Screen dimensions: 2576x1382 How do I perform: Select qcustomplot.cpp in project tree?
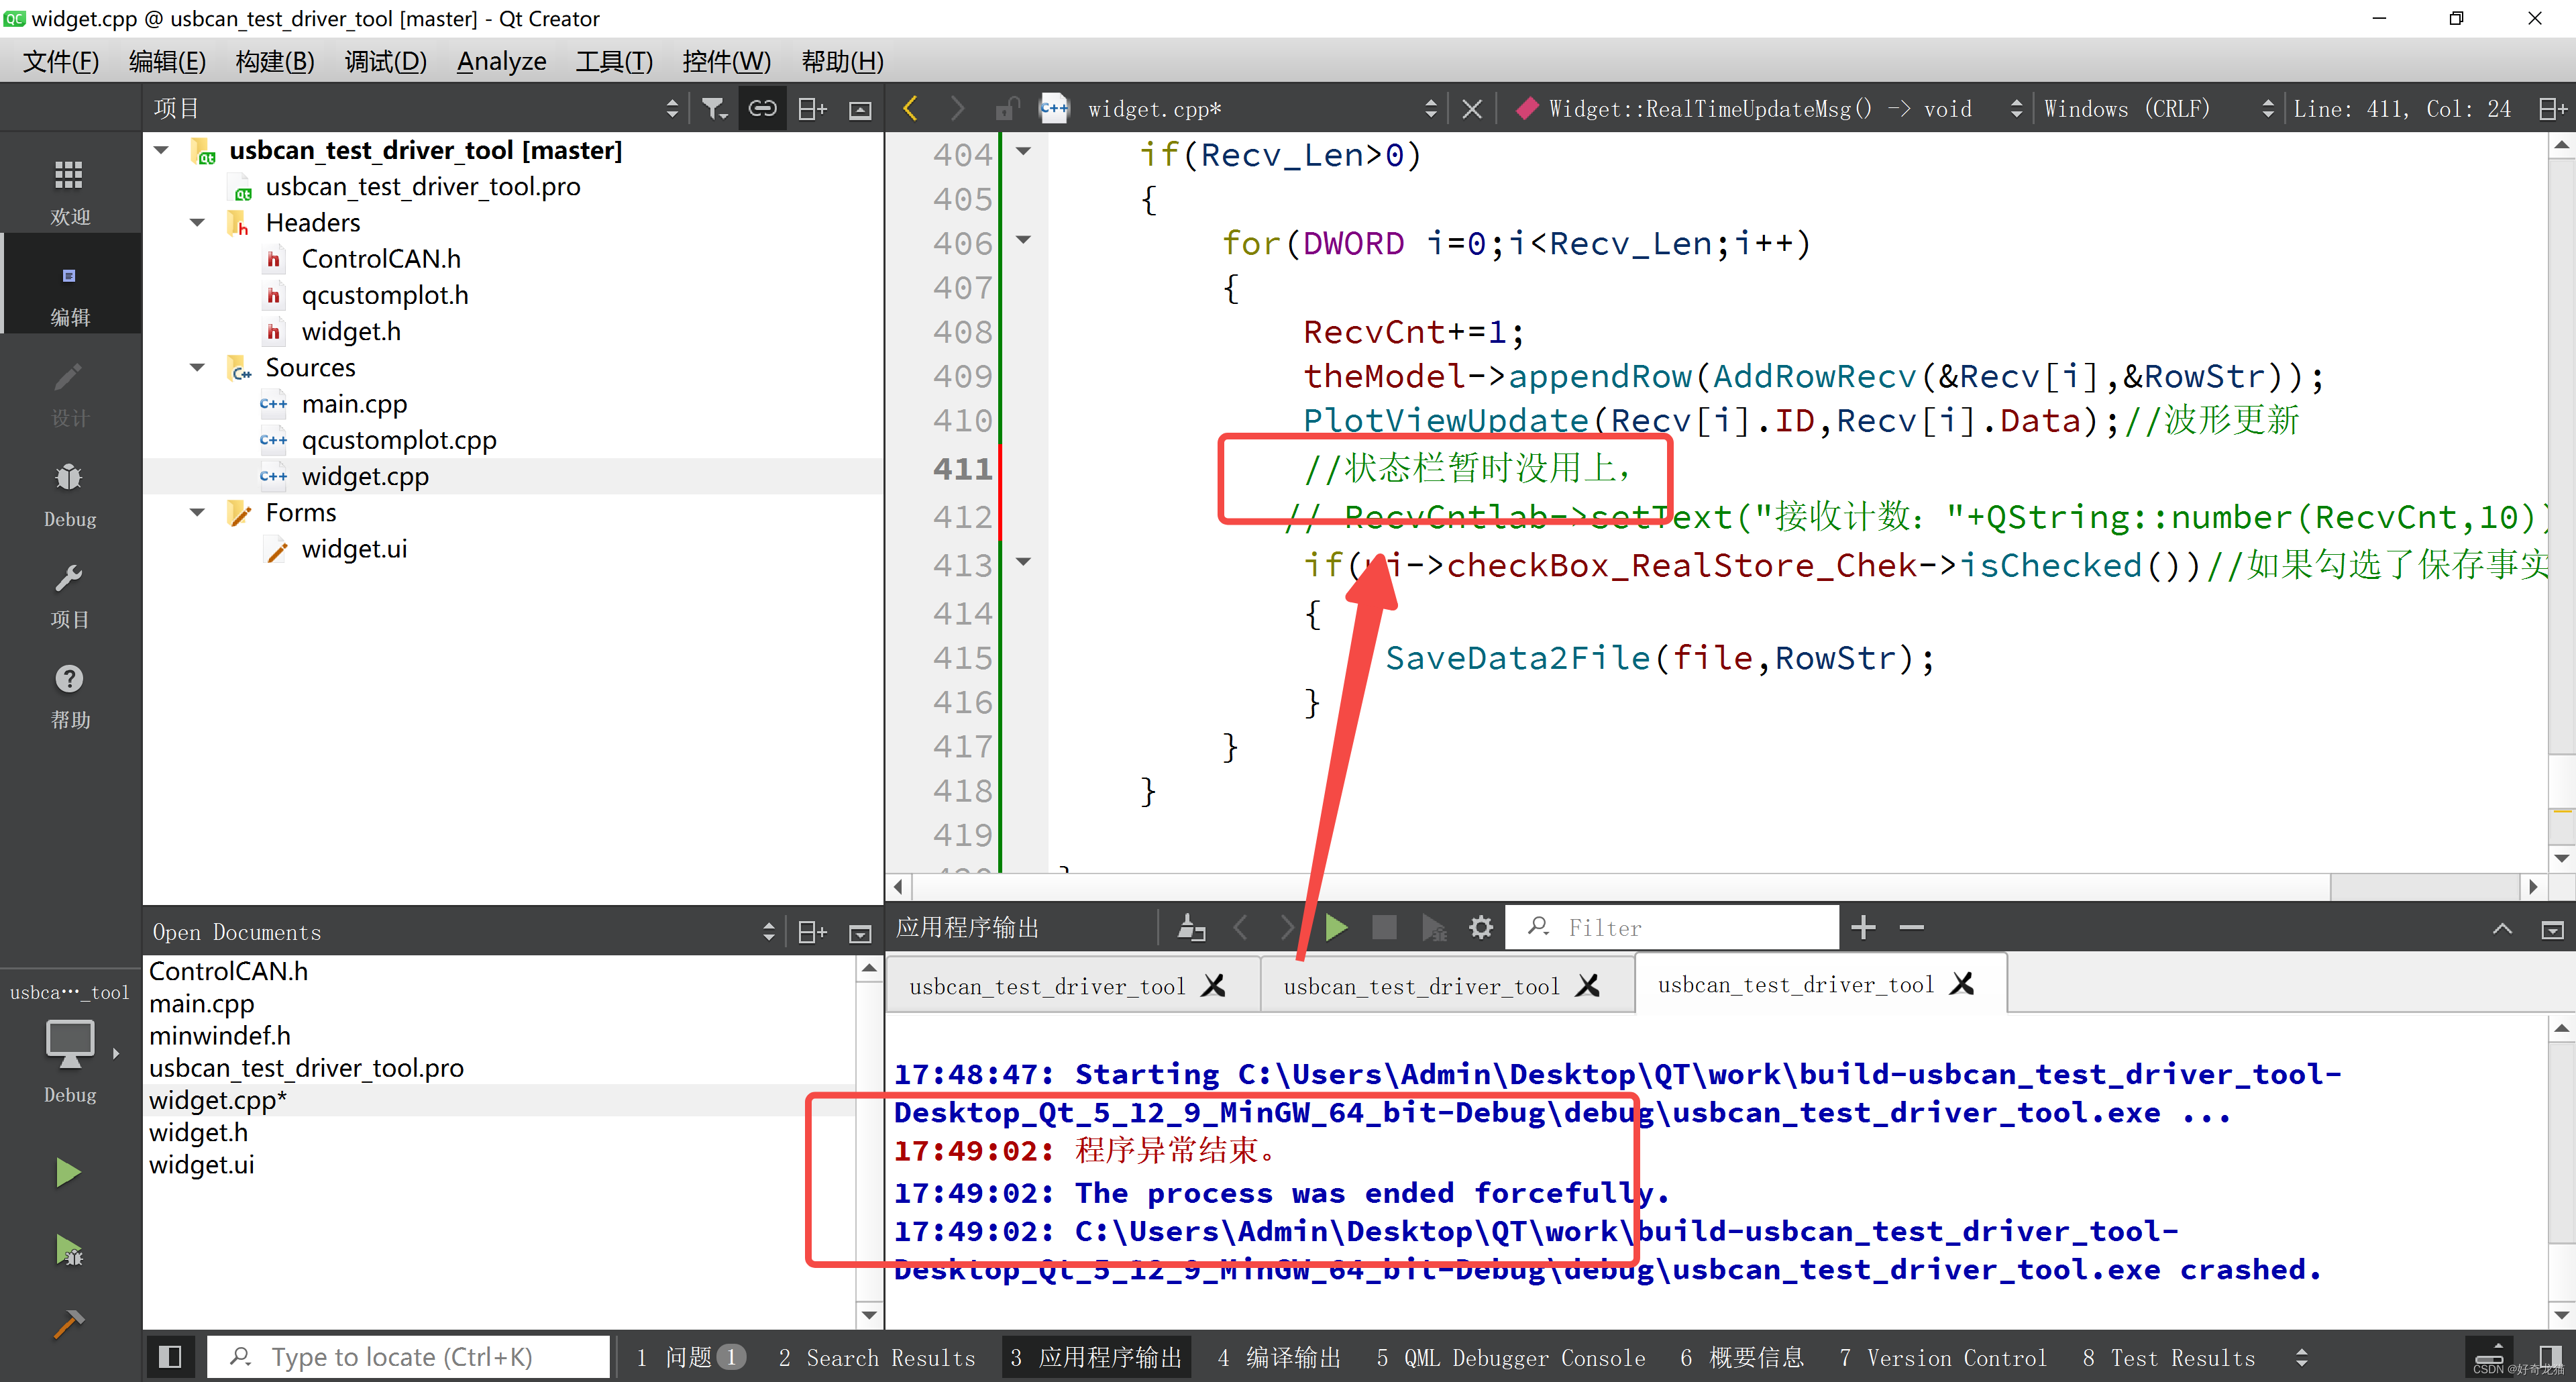[398, 440]
